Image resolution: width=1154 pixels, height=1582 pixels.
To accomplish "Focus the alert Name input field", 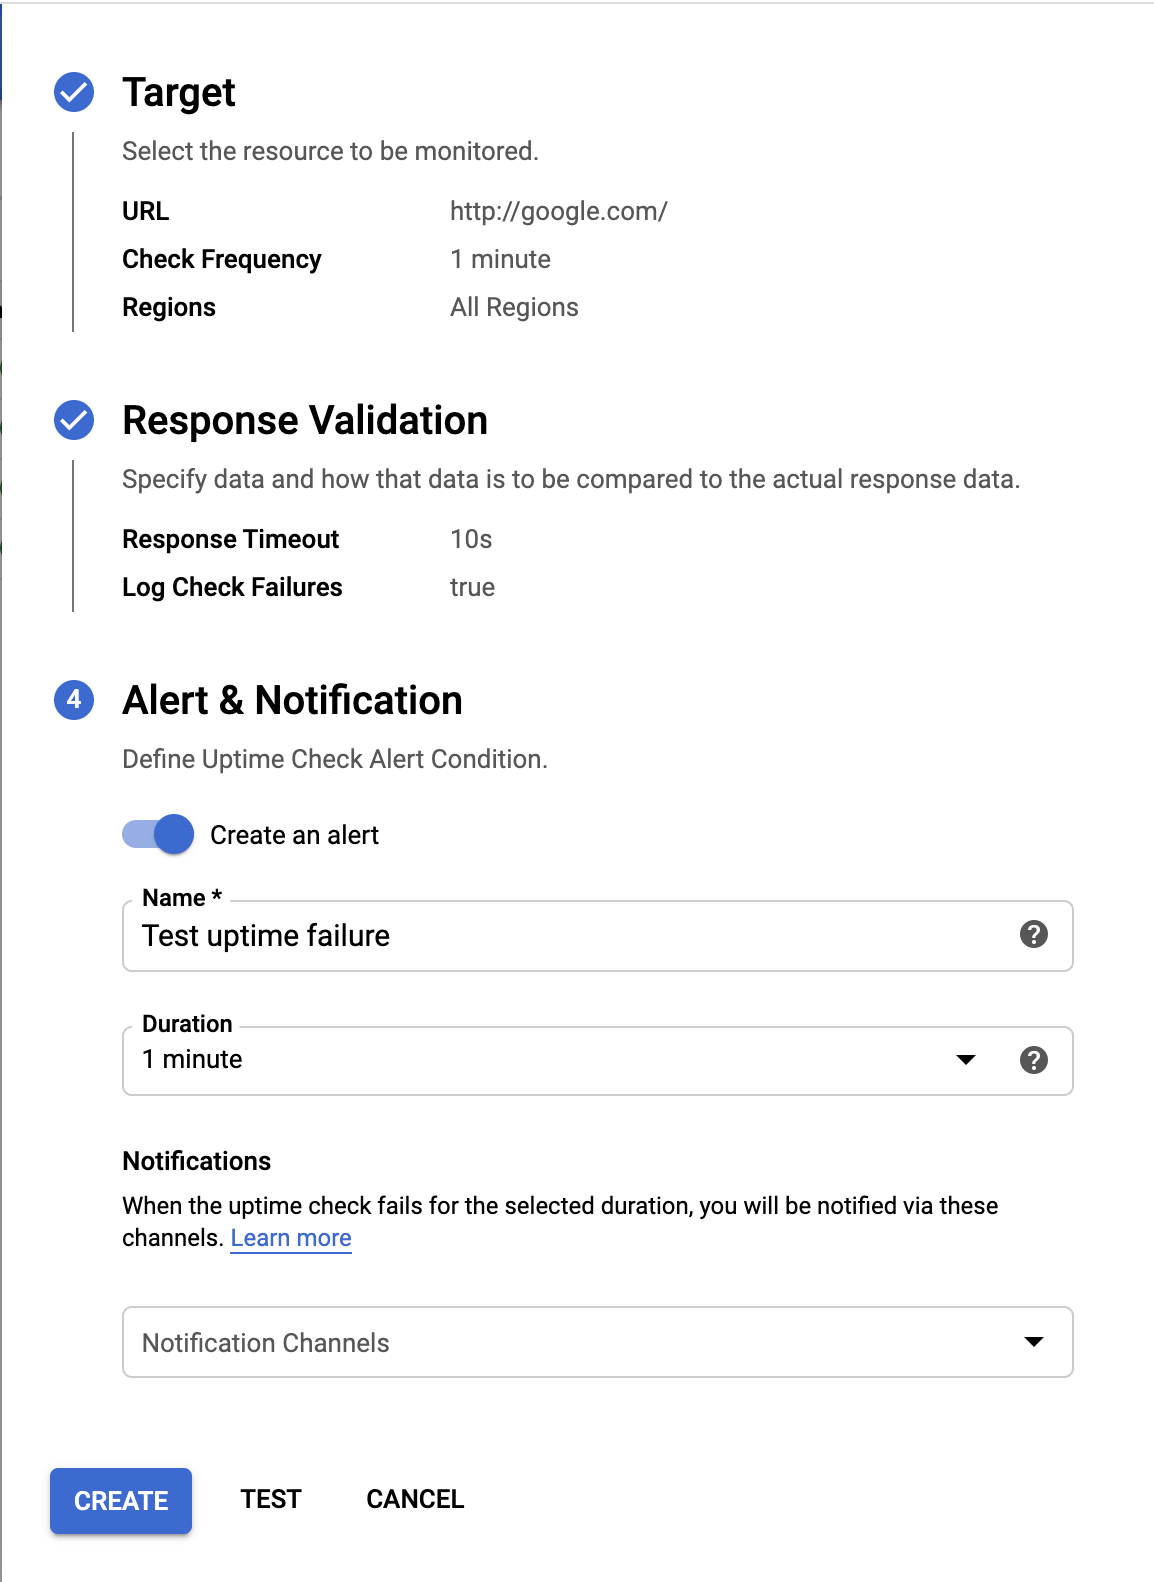I will 570,936.
